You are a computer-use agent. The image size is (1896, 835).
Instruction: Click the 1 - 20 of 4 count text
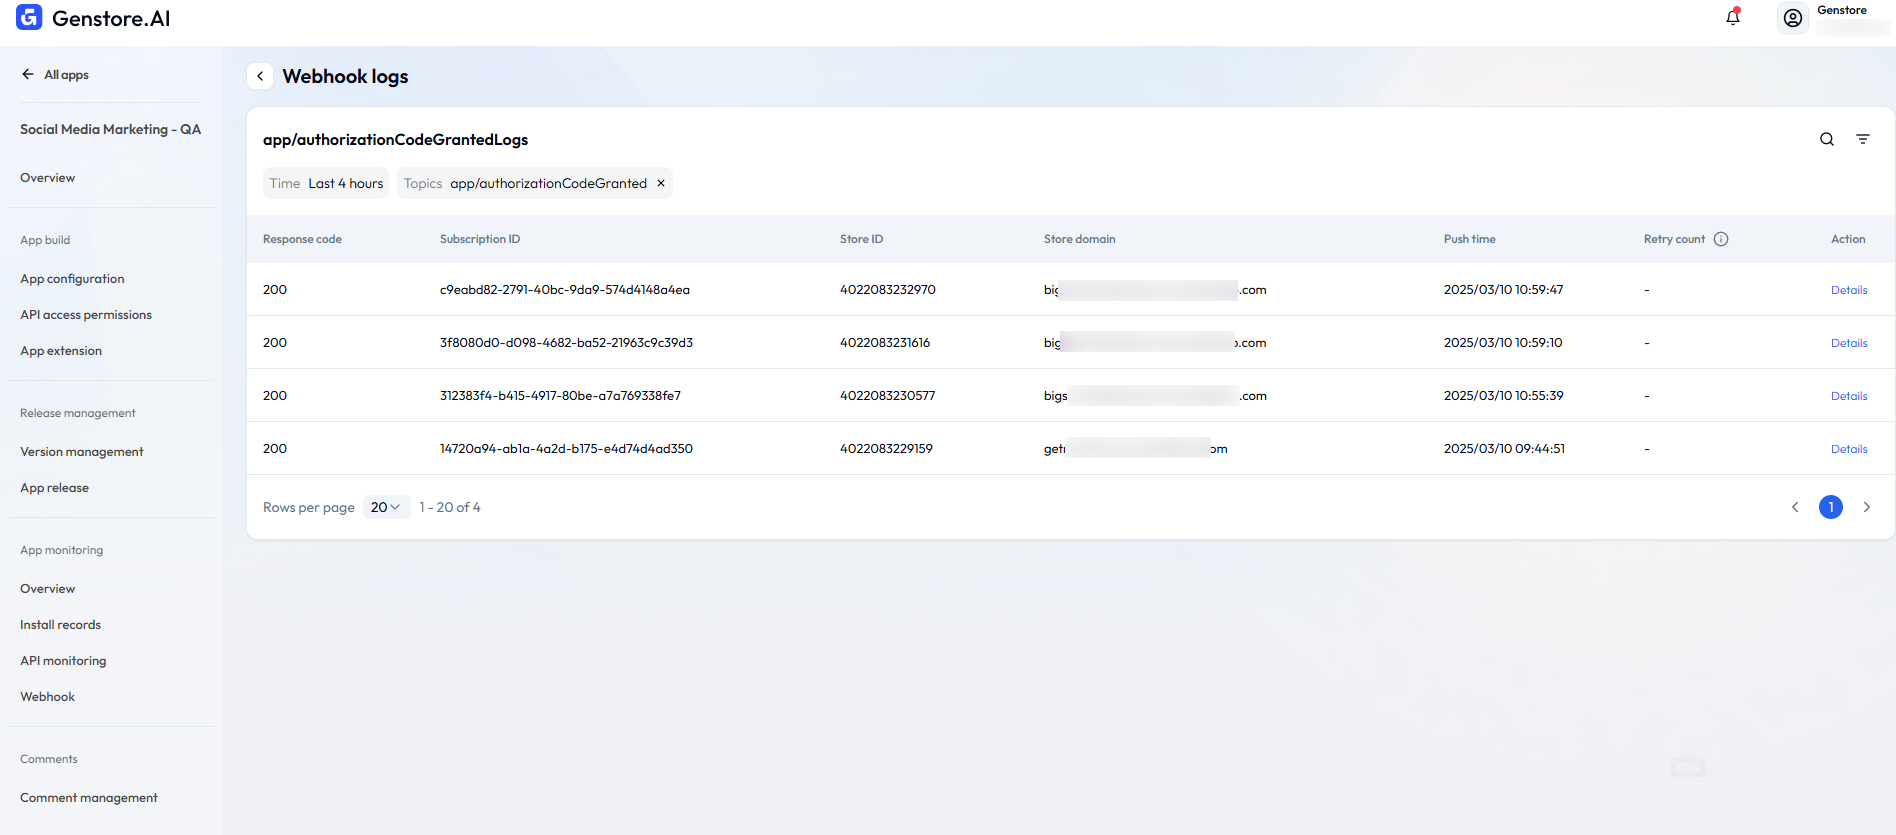pos(449,507)
